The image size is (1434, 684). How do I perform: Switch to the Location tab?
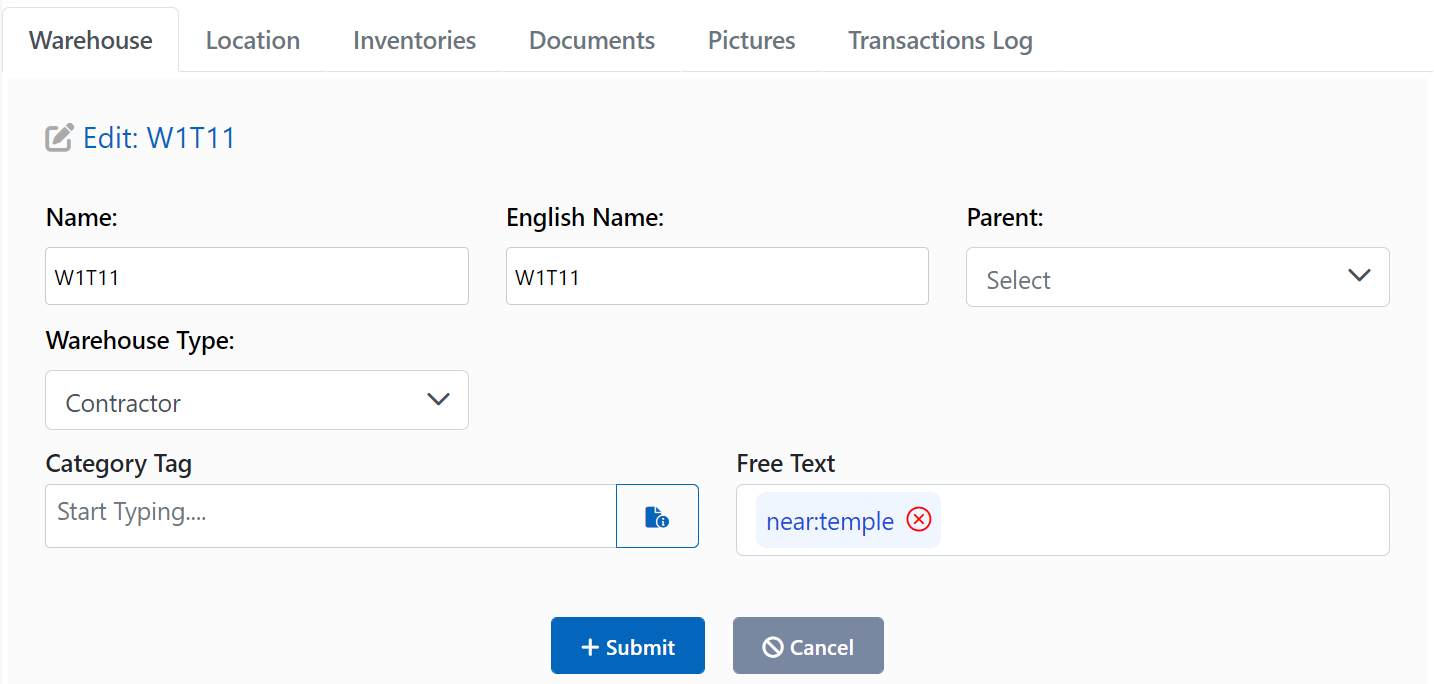click(x=253, y=41)
